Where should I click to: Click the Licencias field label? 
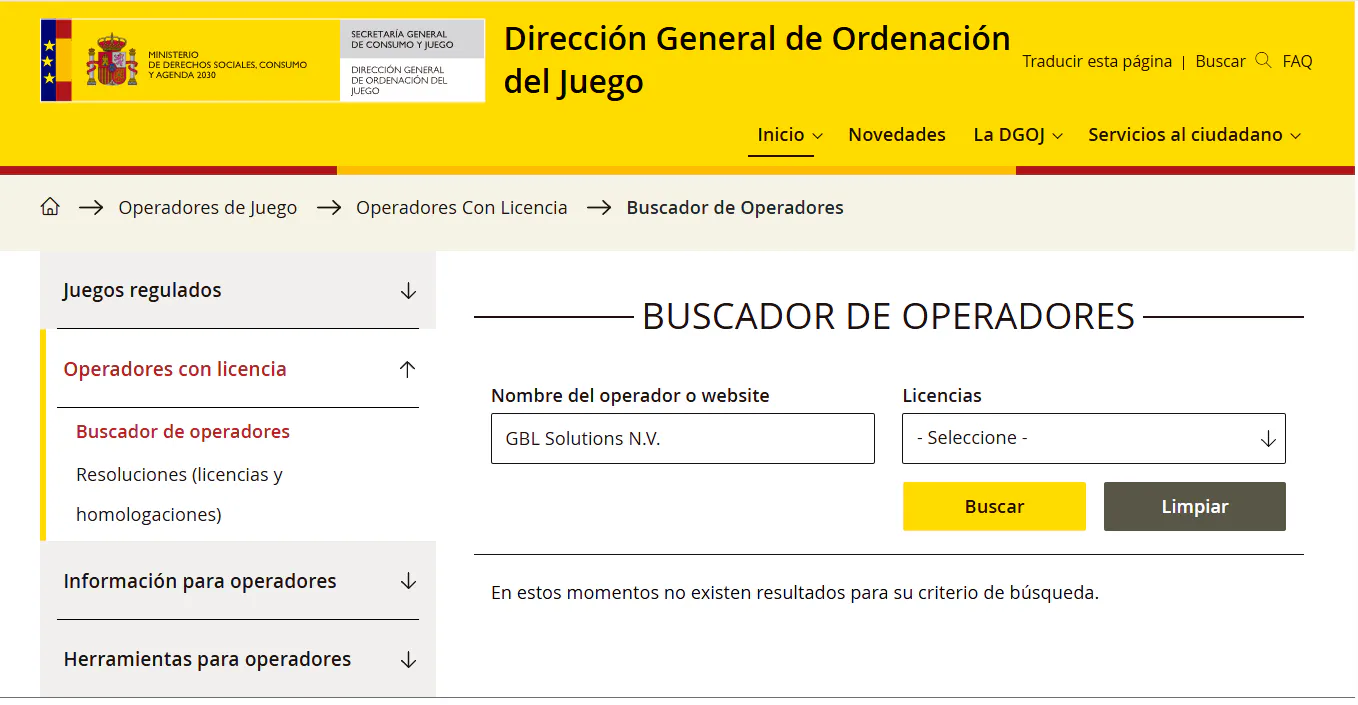(942, 395)
